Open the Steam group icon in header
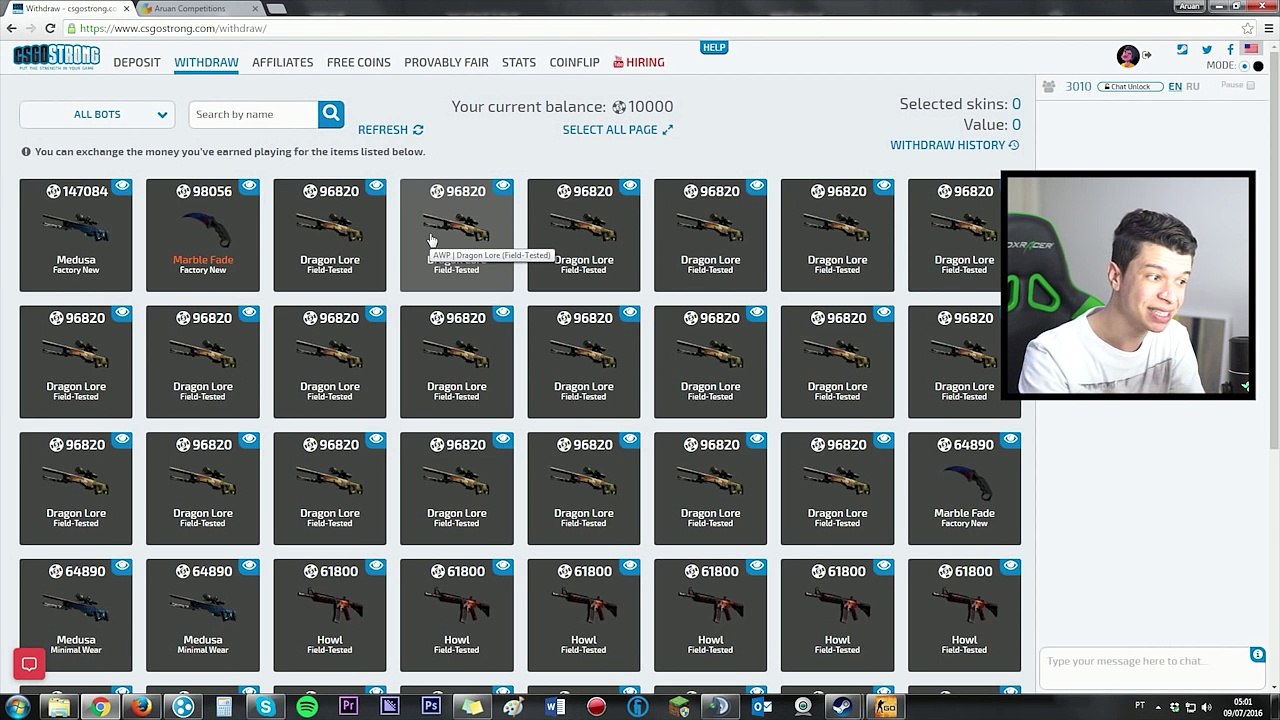Image resolution: width=1280 pixels, height=720 pixels. pos(1182,50)
